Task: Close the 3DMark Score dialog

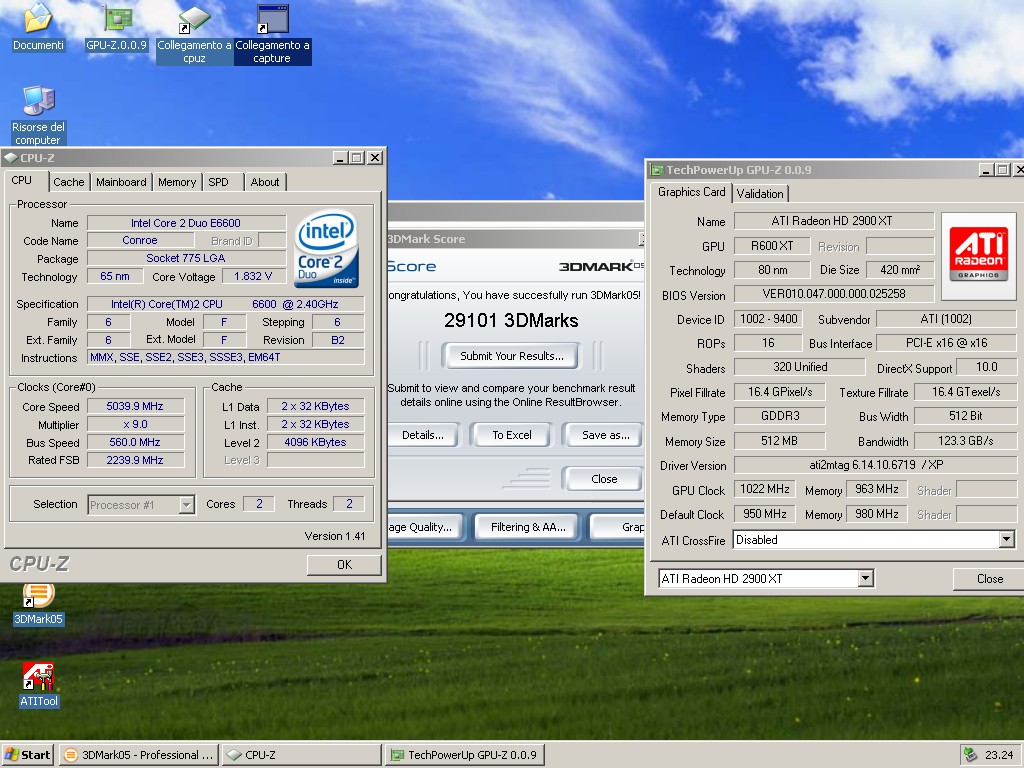Action: (604, 479)
